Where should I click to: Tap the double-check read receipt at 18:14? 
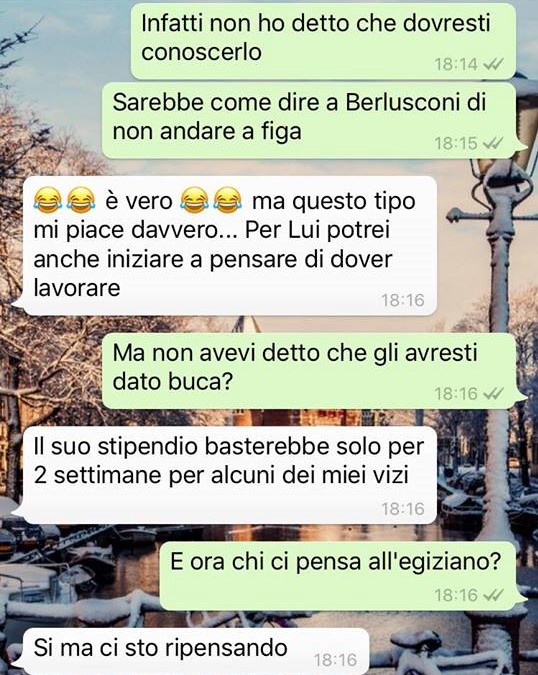tap(493, 65)
